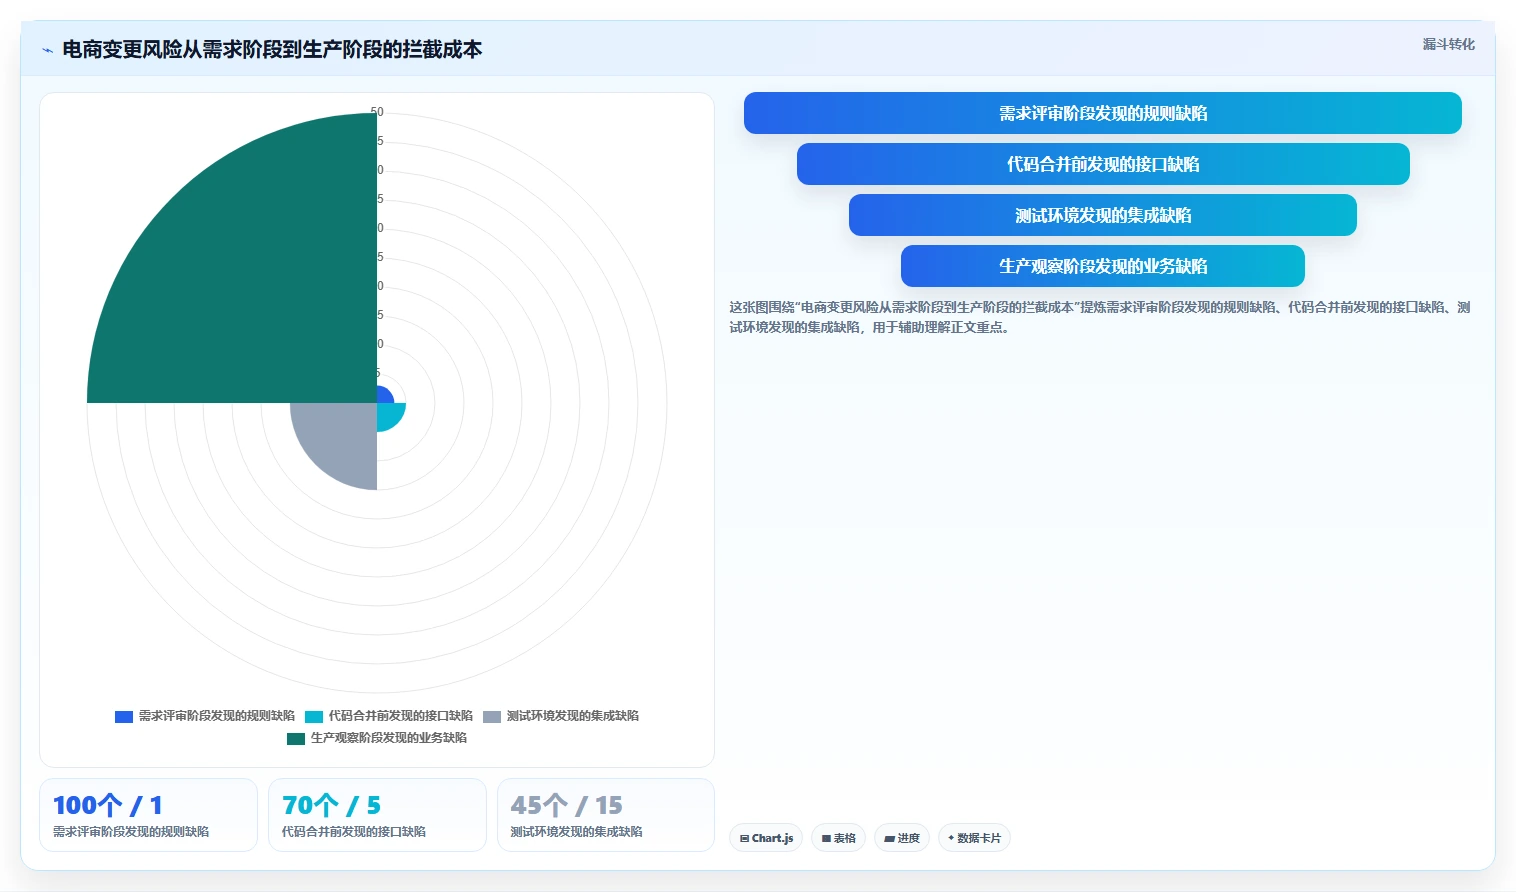Toggle the gray 测试环境发现的集成缺陷 legend swatch
1516x892 pixels.
[x=492, y=716]
